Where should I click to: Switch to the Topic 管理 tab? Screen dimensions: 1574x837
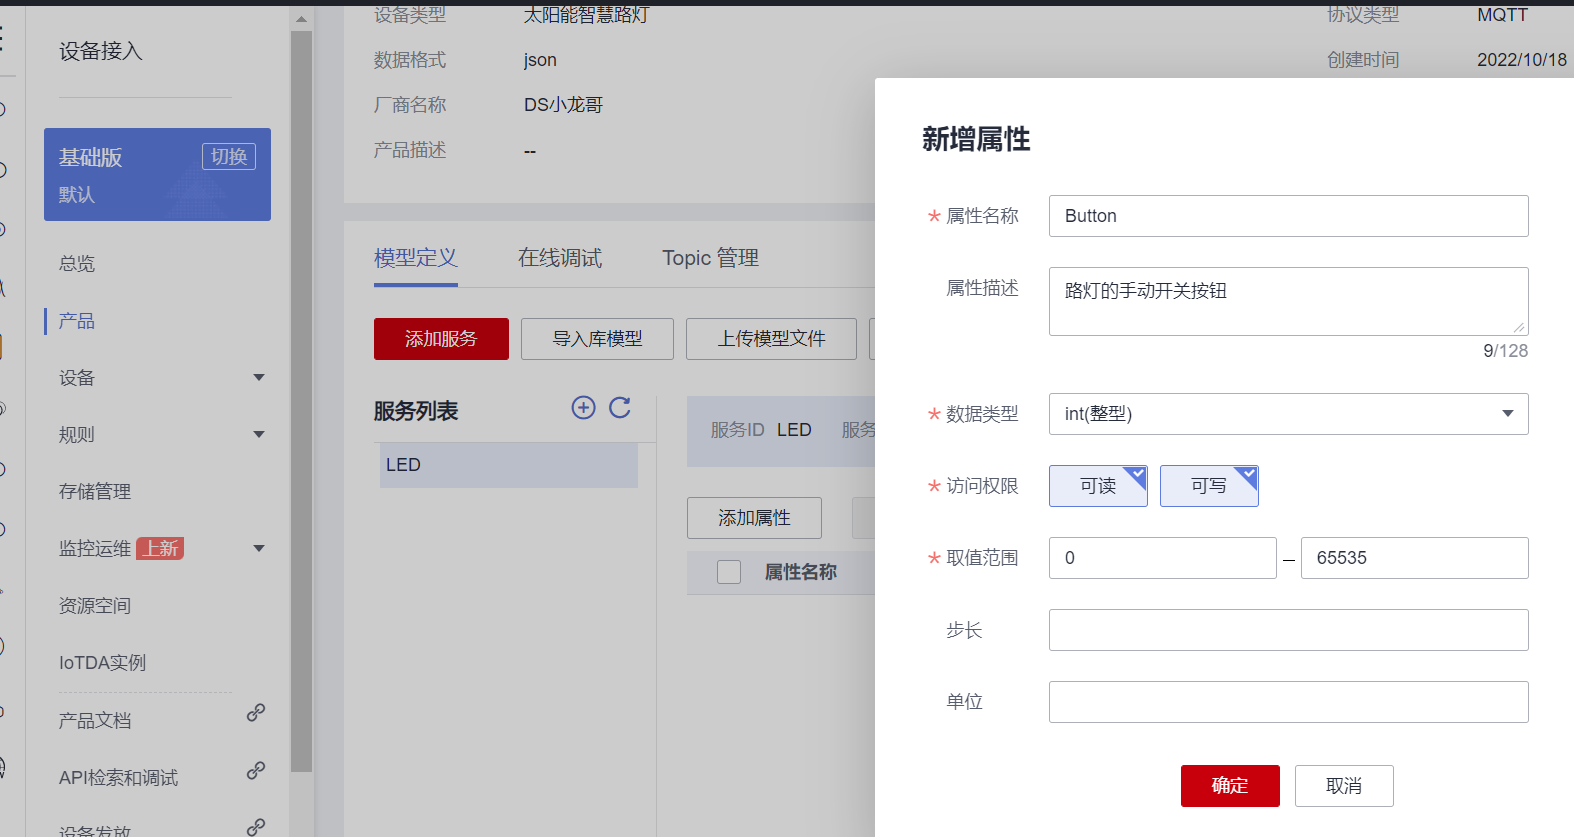click(710, 258)
